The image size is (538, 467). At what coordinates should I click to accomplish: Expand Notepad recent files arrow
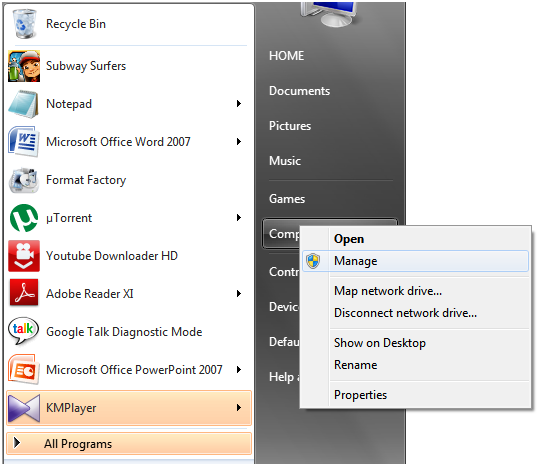[x=239, y=104]
